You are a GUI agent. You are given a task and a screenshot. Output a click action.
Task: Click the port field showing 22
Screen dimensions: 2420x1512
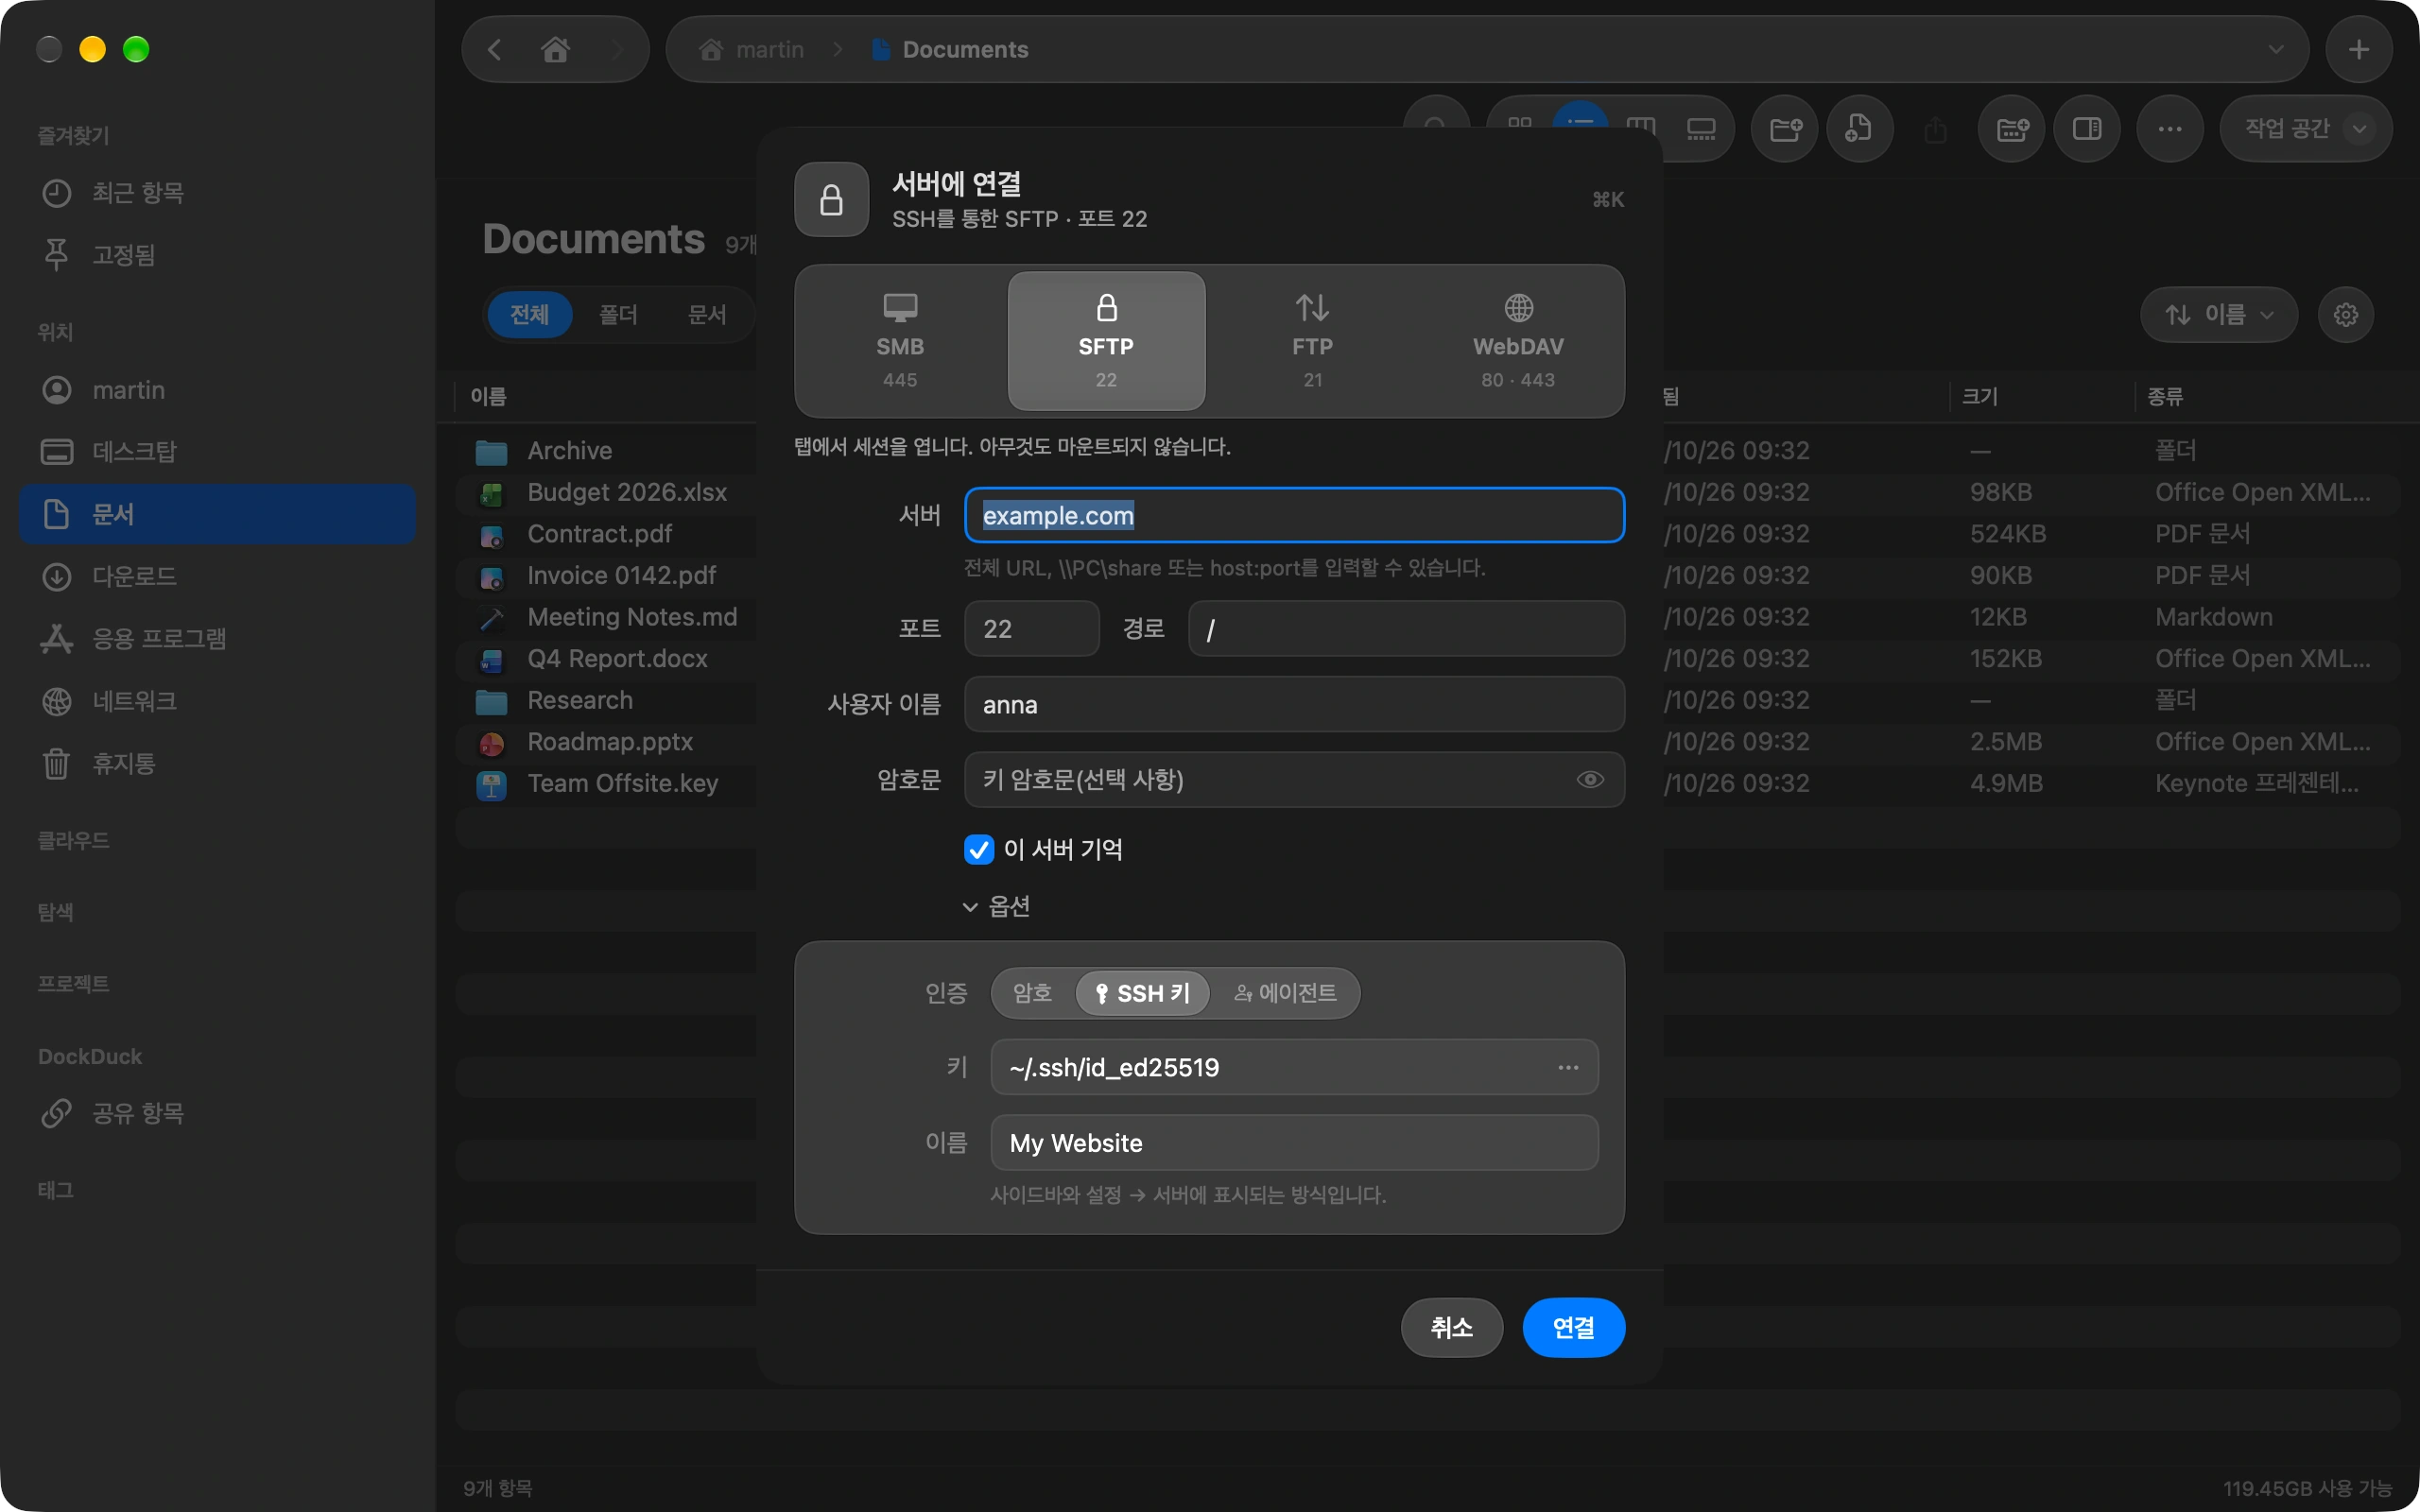click(1031, 628)
